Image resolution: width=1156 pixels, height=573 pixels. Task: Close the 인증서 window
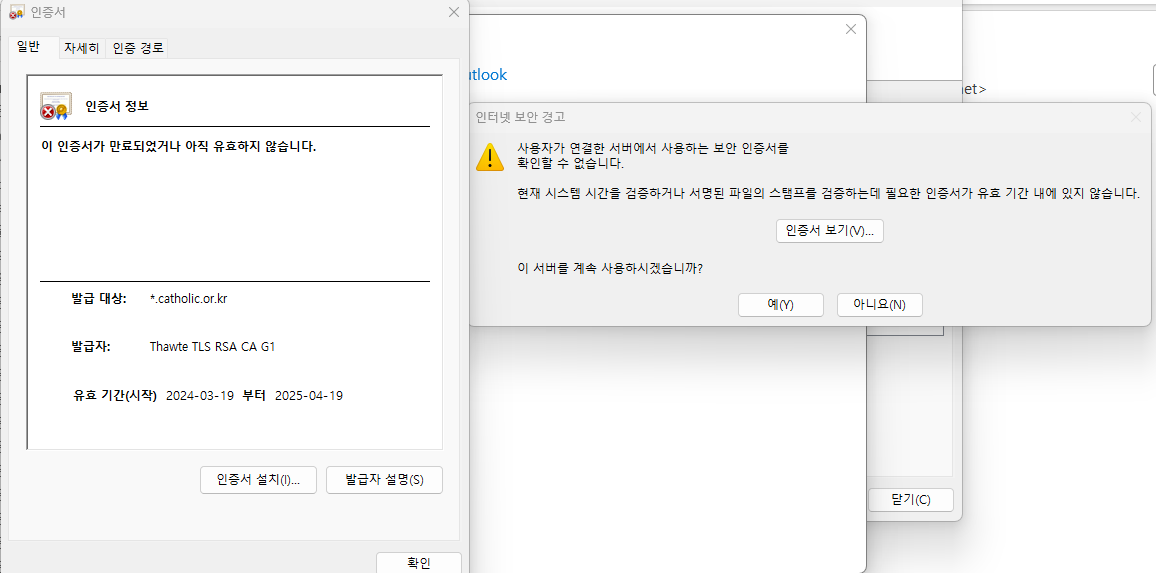454,13
